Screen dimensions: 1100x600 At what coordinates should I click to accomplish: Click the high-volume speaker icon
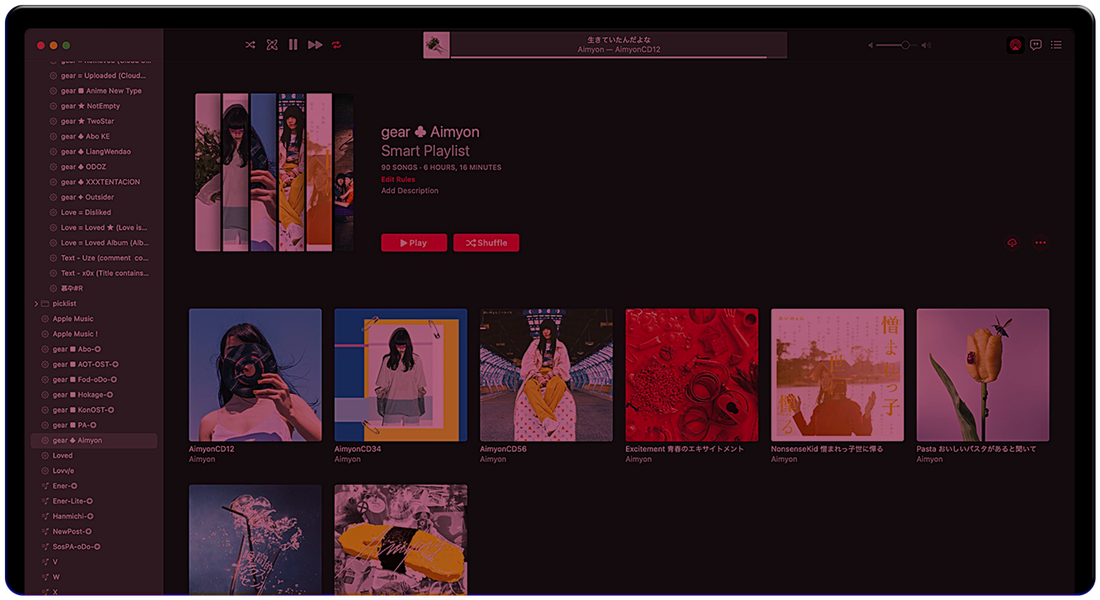(x=927, y=45)
